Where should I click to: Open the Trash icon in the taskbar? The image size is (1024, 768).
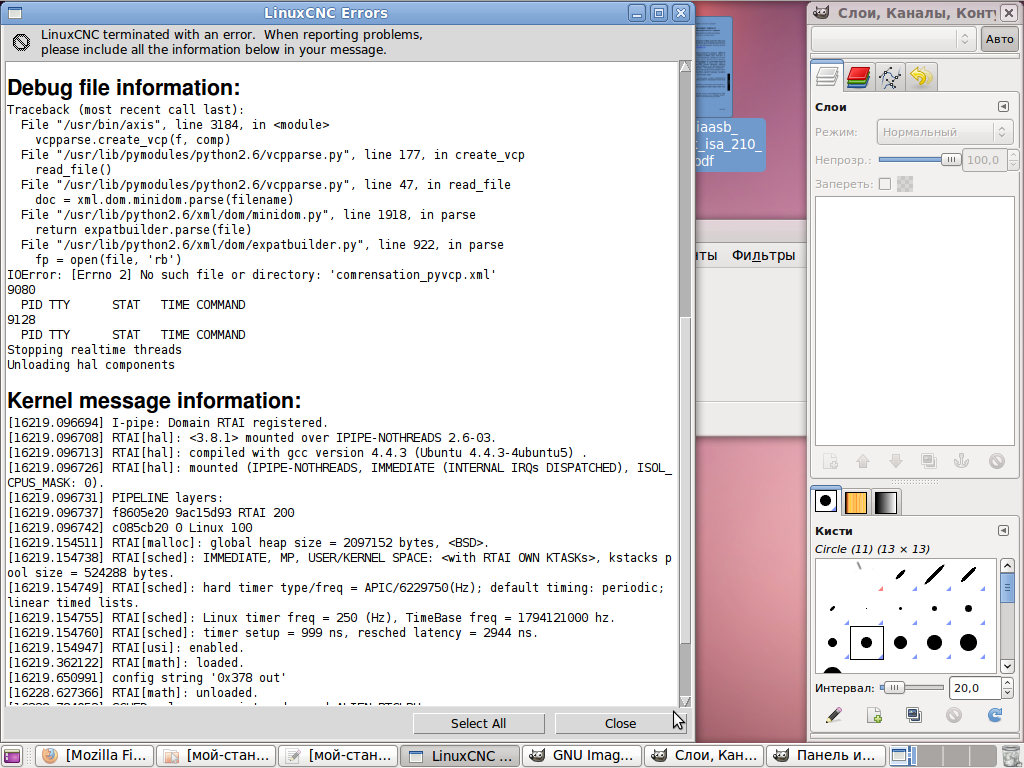point(1010,756)
